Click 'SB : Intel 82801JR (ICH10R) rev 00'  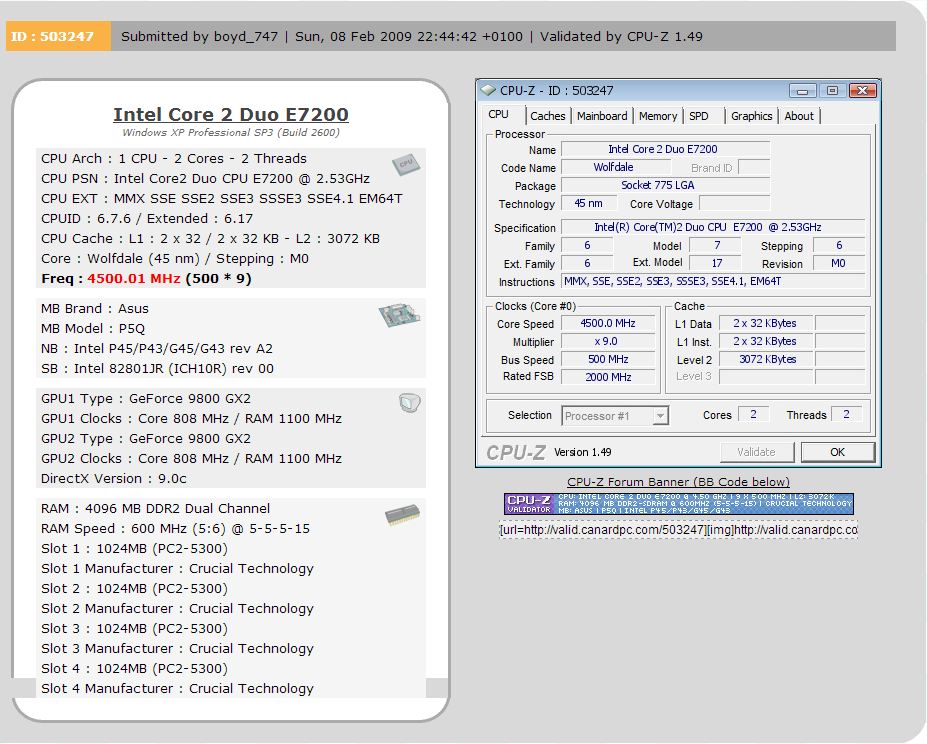point(157,368)
